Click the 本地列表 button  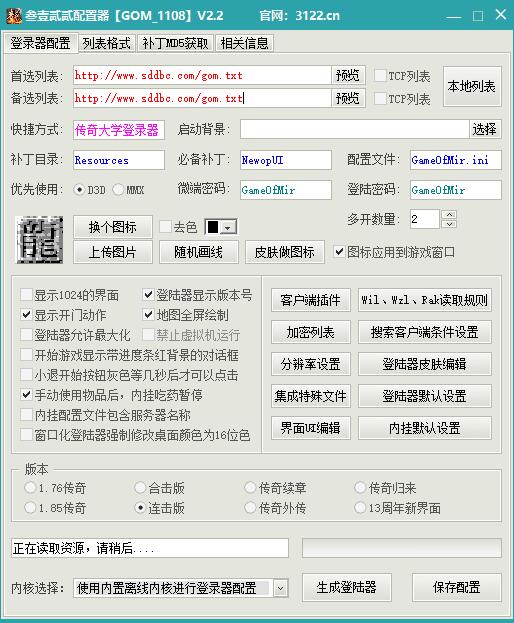472,86
